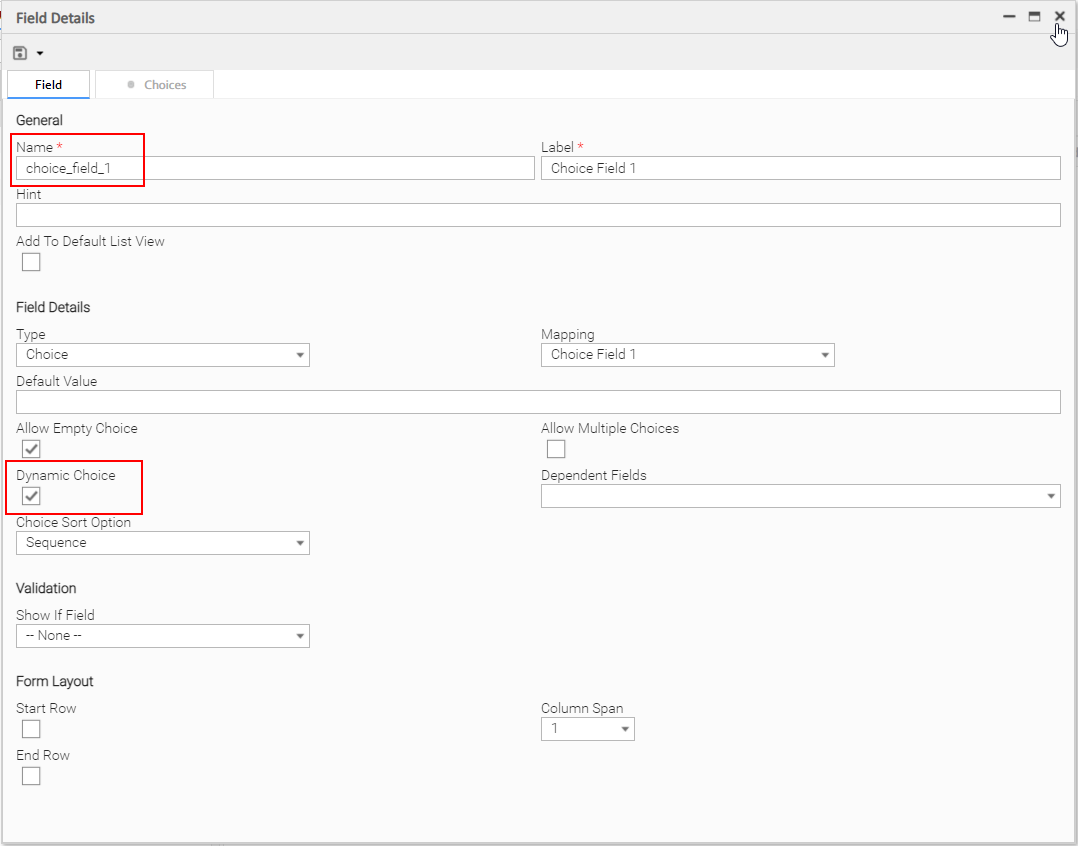Minimize the Field Details window
Screen dimensions: 1078x846
tap(1009, 17)
